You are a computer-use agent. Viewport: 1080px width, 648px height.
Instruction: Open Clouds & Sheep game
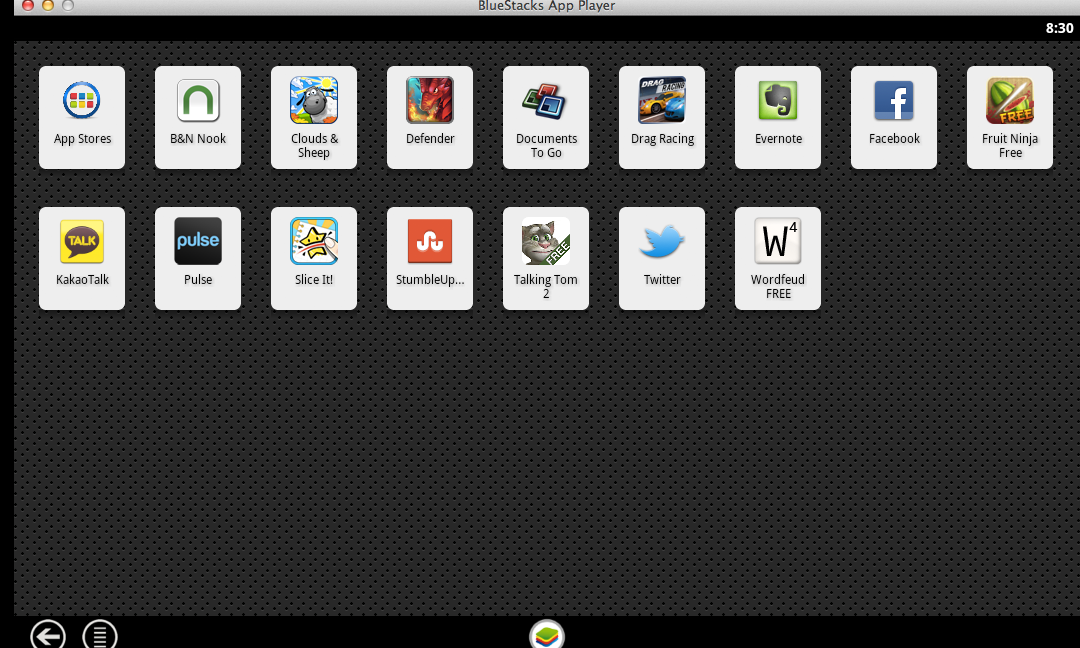[x=314, y=117]
